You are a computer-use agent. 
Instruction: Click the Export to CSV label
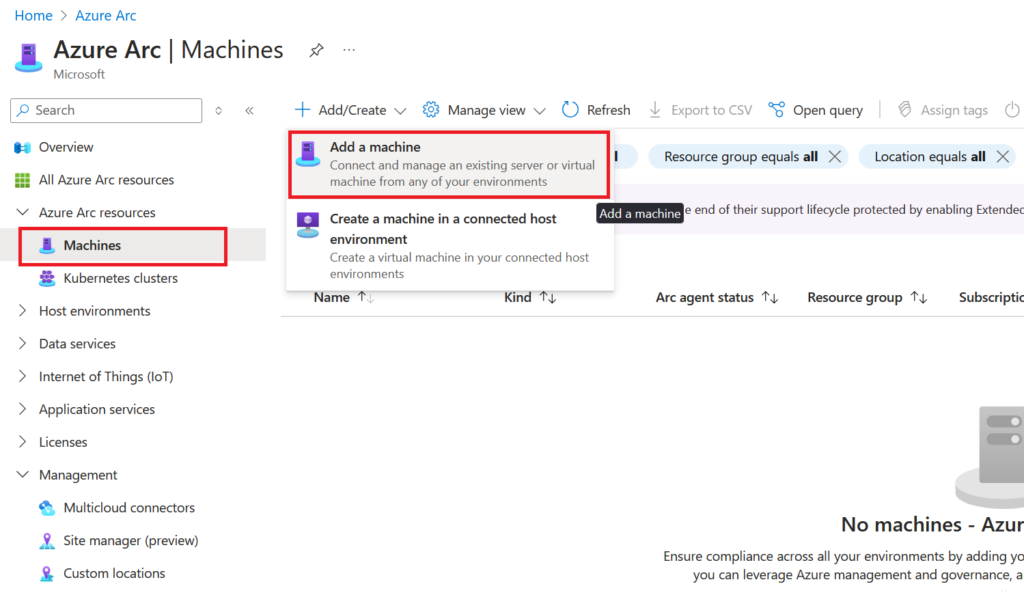pyautogui.click(x=712, y=110)
